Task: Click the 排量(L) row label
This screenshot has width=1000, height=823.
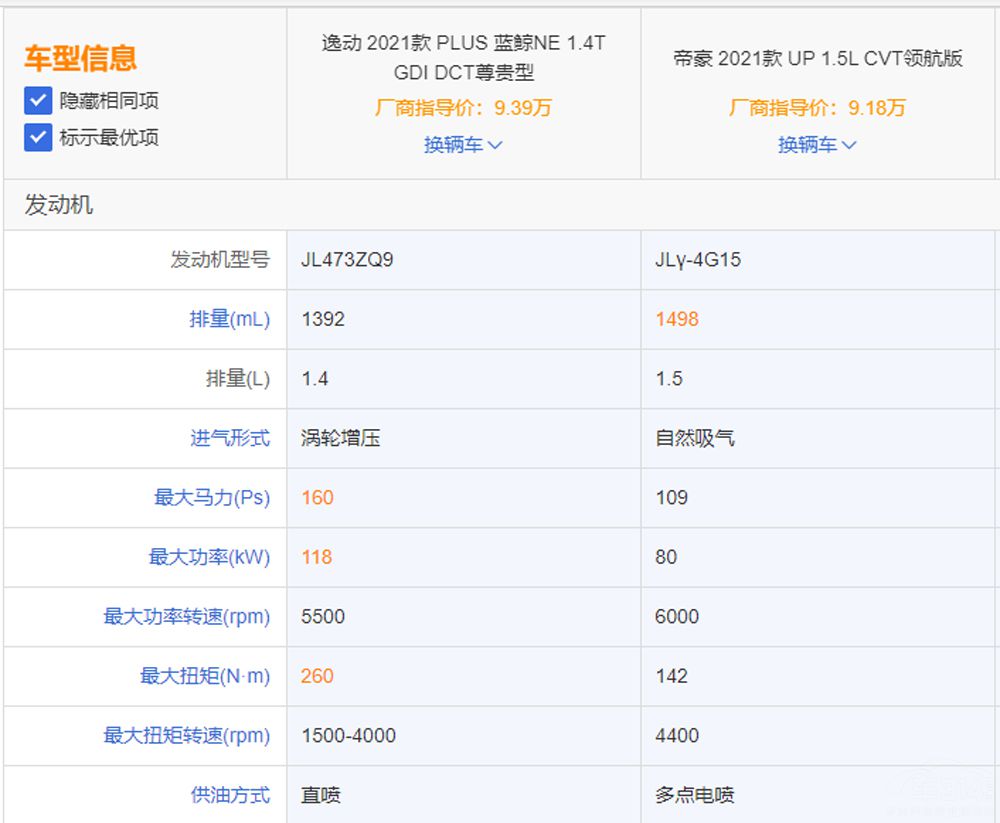Action: (x=238, y=378)
